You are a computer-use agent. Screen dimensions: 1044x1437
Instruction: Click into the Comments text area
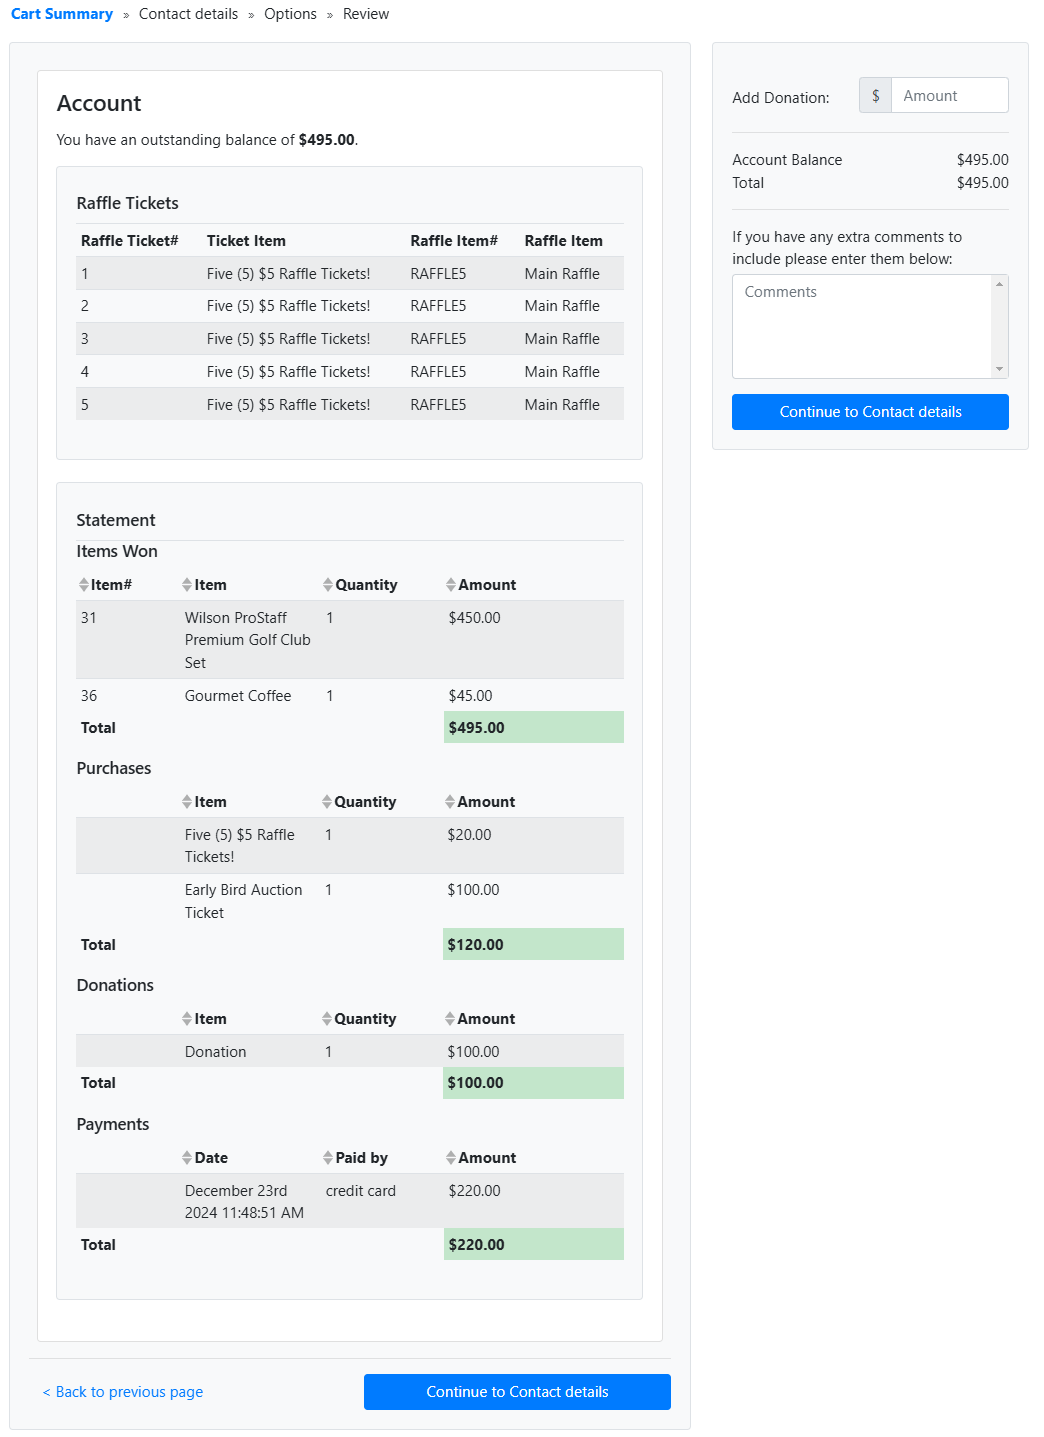click(x=862, y=326)
